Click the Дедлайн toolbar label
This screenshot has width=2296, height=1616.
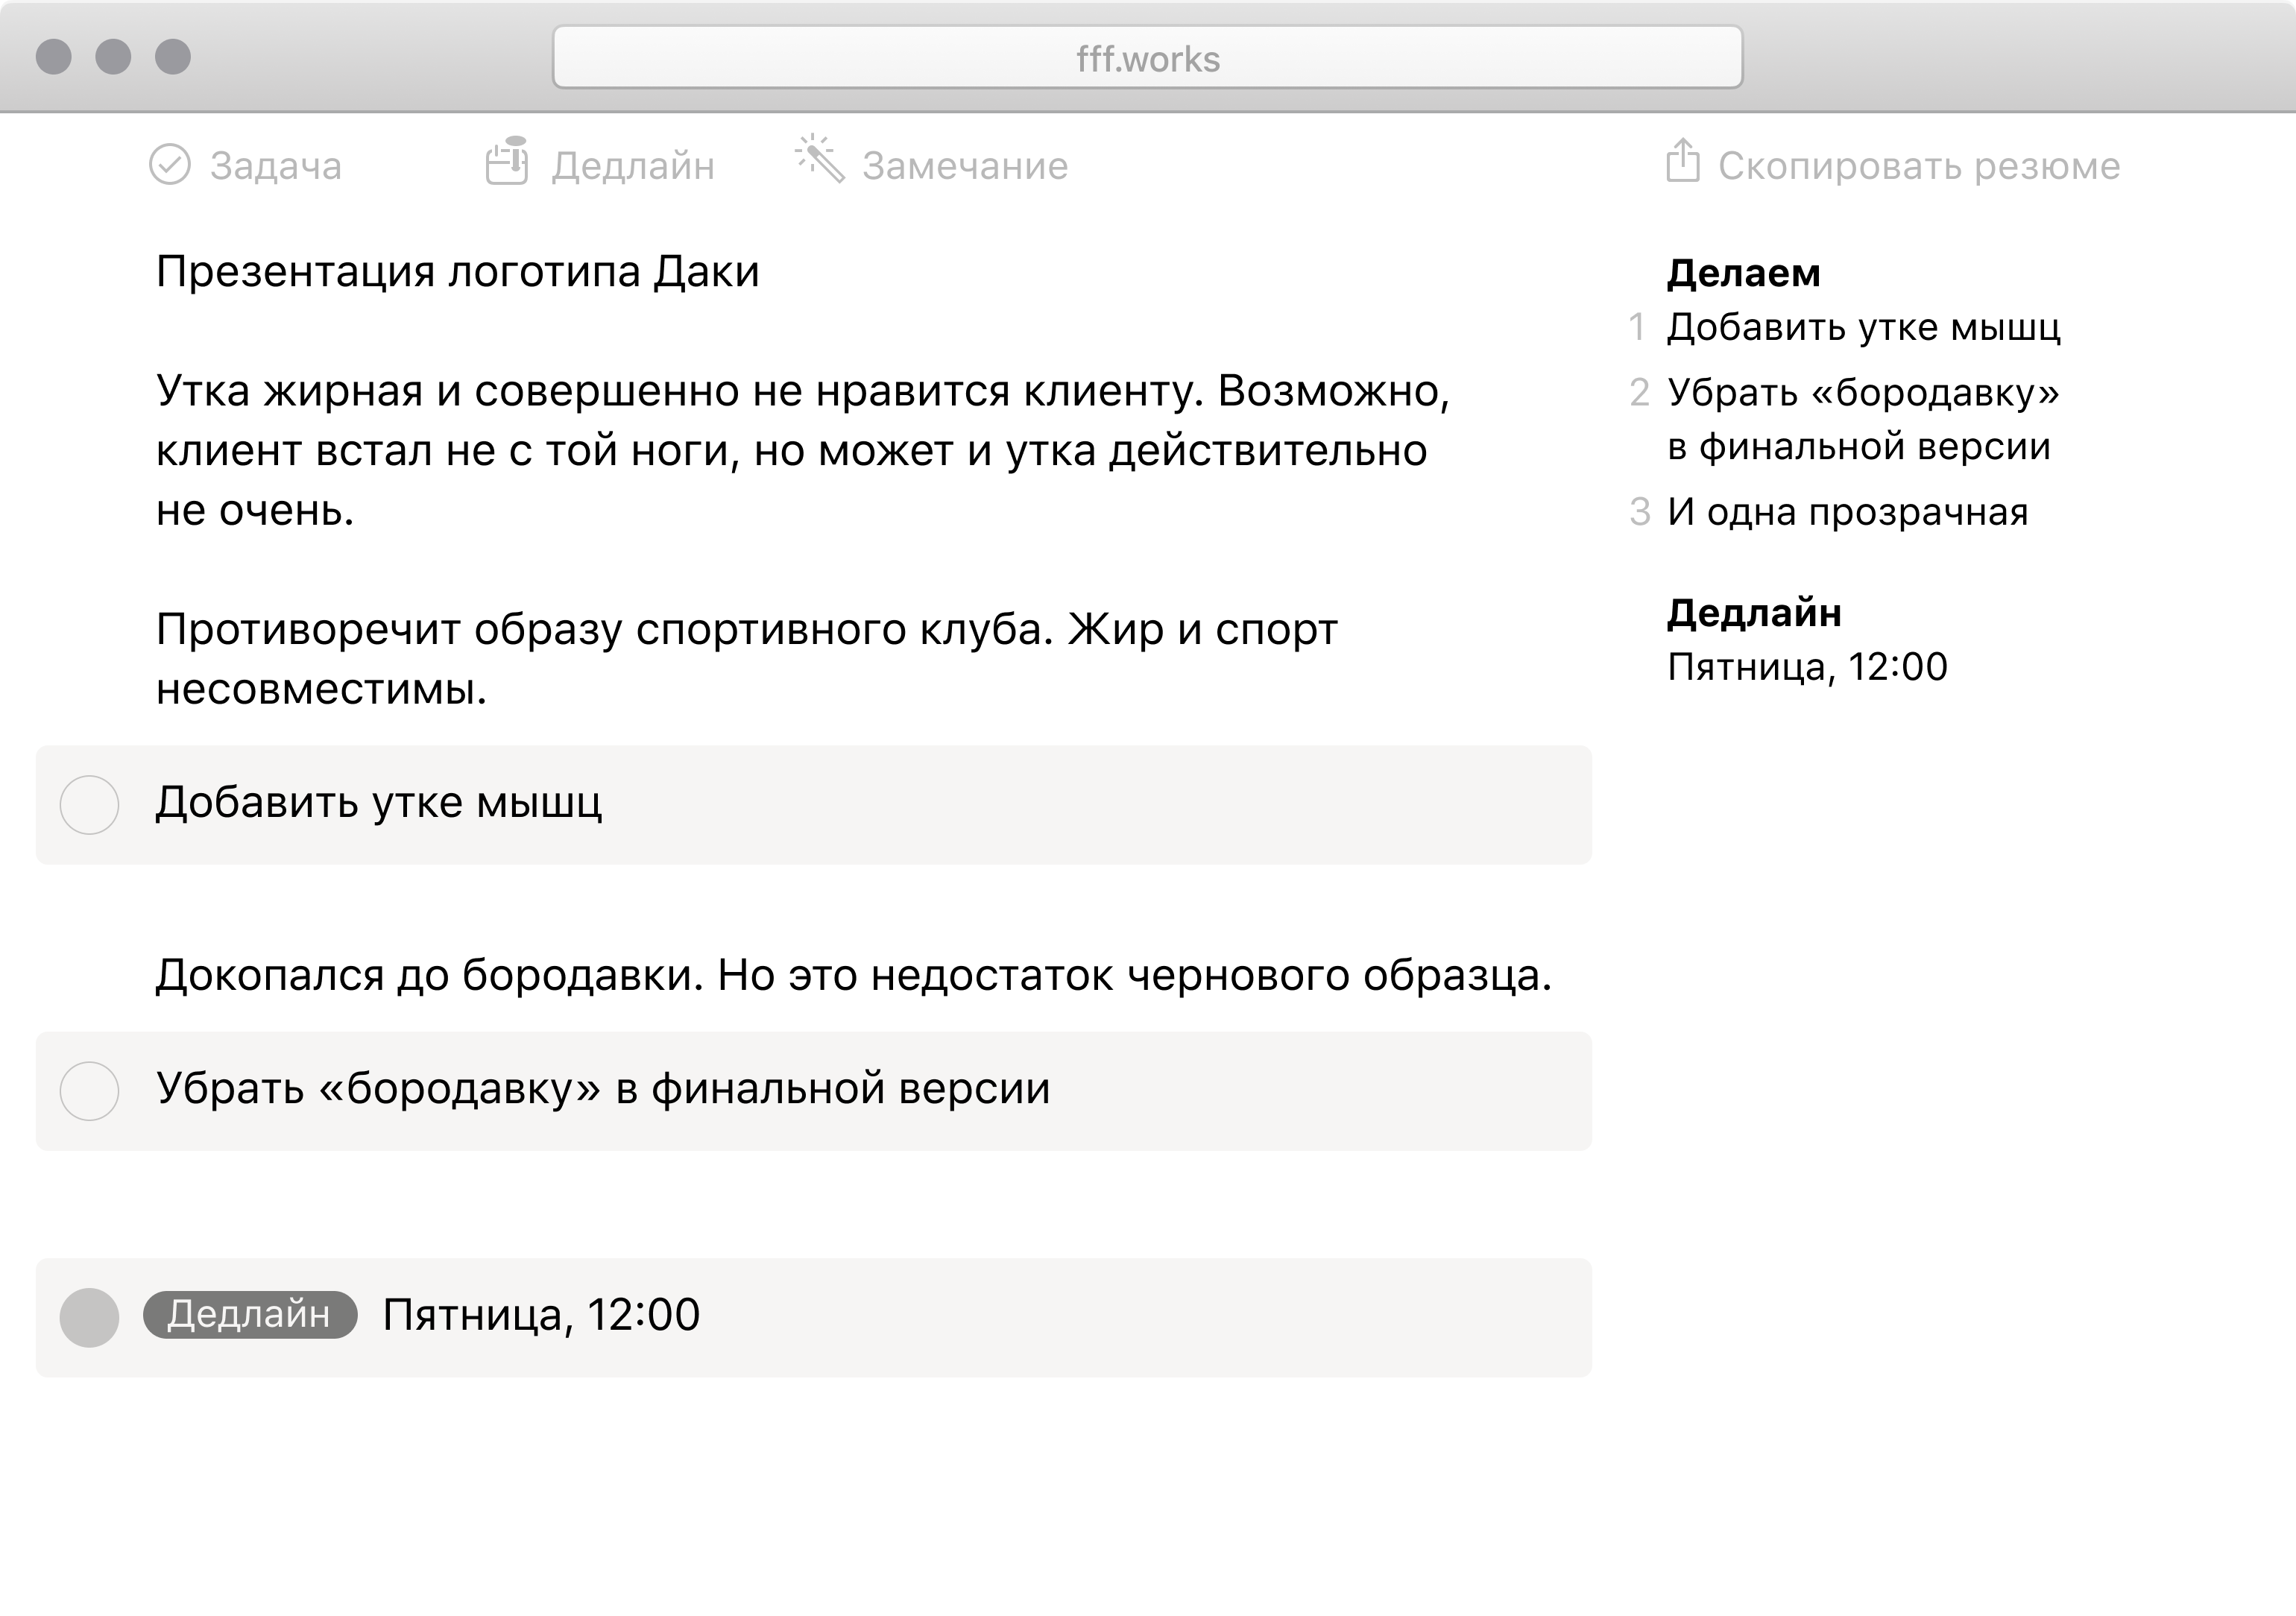tap(633, 166)
